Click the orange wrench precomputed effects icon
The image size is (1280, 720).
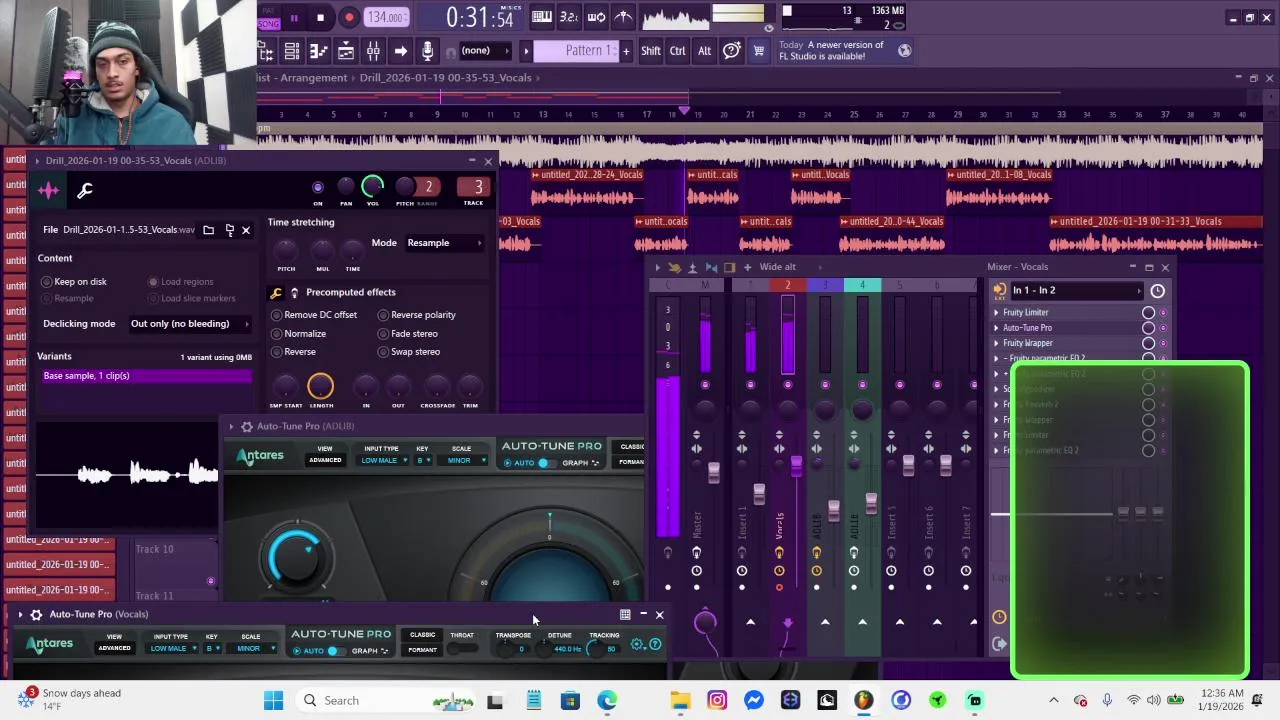(x=276, y=293)
